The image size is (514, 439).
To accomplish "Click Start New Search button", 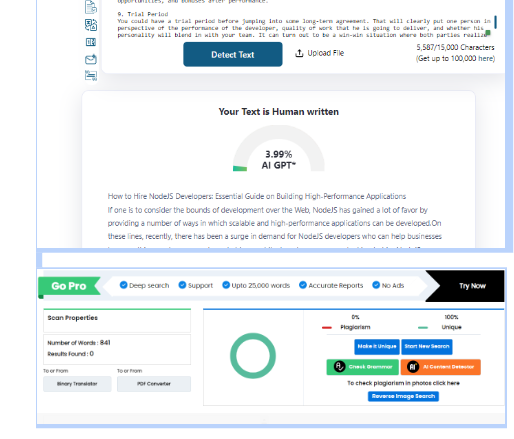I will click(427, 347).
